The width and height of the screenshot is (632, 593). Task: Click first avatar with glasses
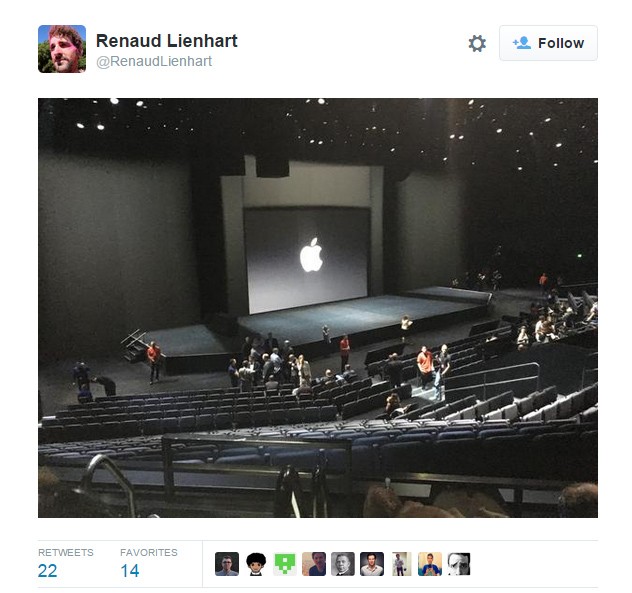point(227,564)
